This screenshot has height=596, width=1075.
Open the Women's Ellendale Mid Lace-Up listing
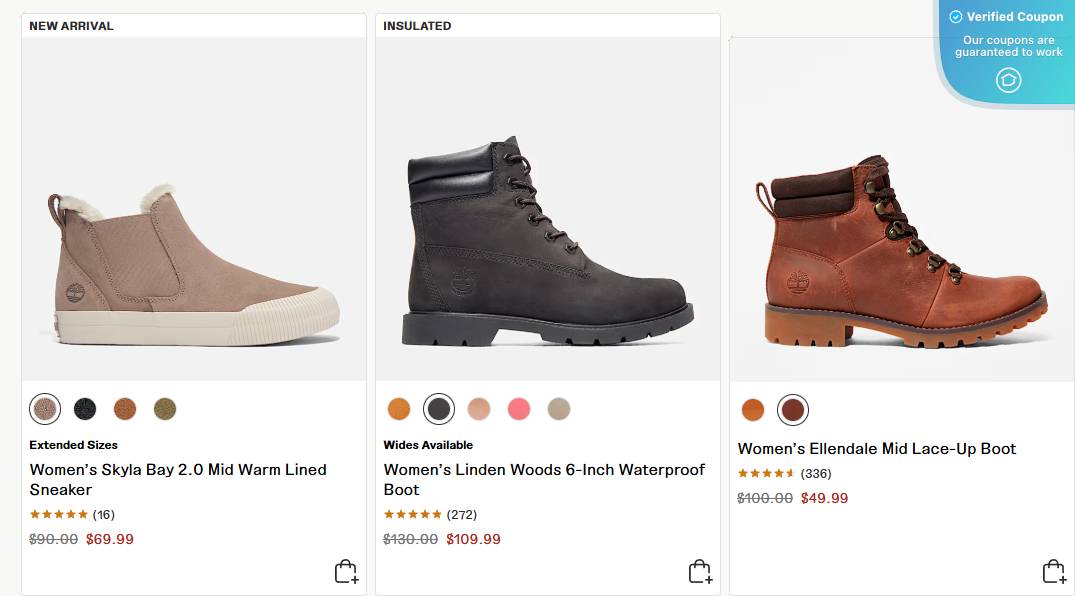click(877, 448)
